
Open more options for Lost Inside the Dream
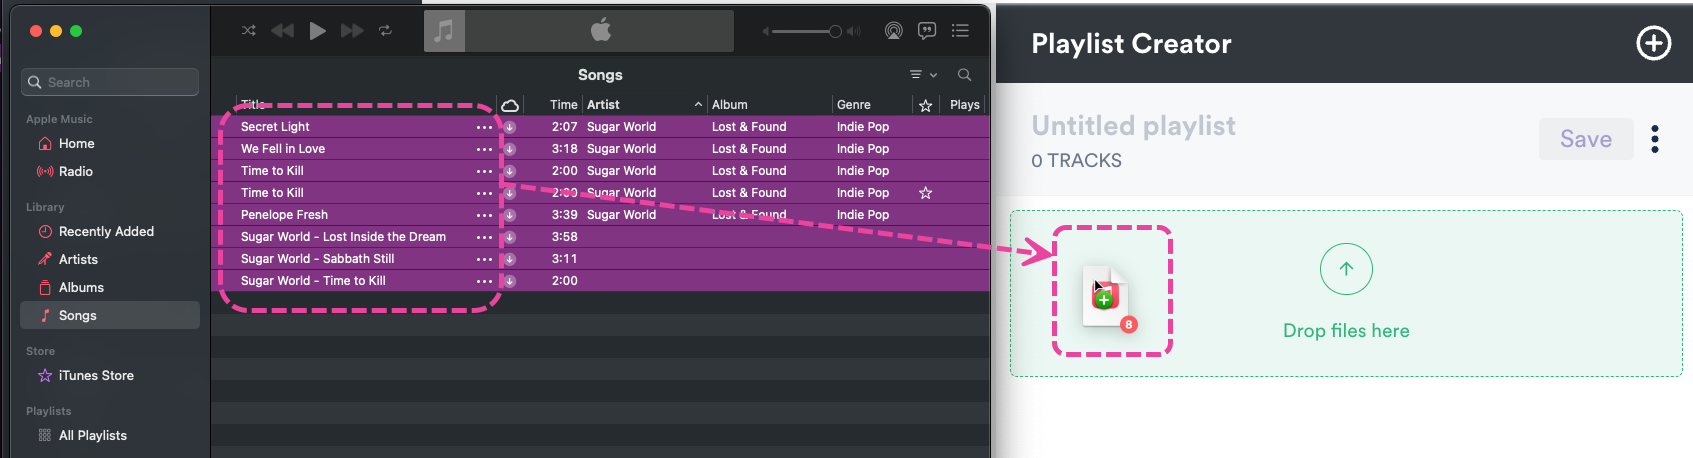(484, 237)
